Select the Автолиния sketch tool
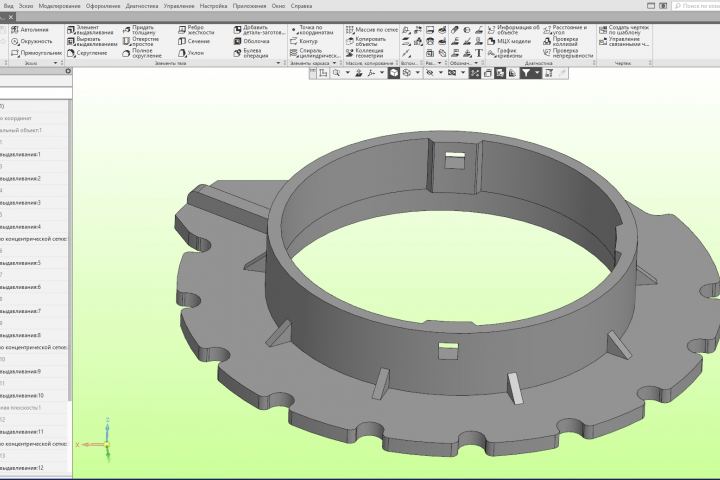The width and height of the screenshot is (720, 480). (30, 29)
